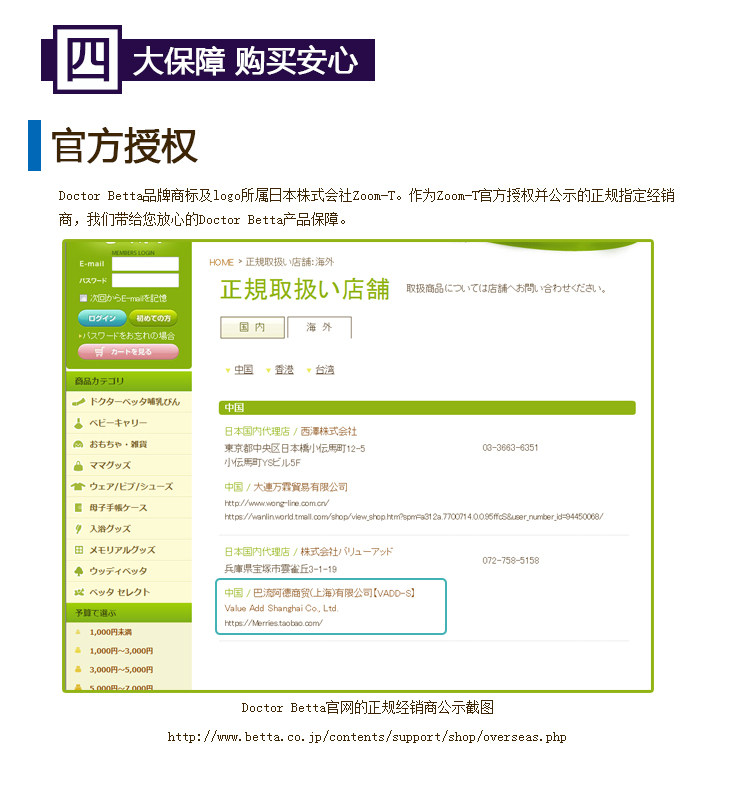Open 母子手帳ケース category

pyautogui.click(x=118, y=508)
